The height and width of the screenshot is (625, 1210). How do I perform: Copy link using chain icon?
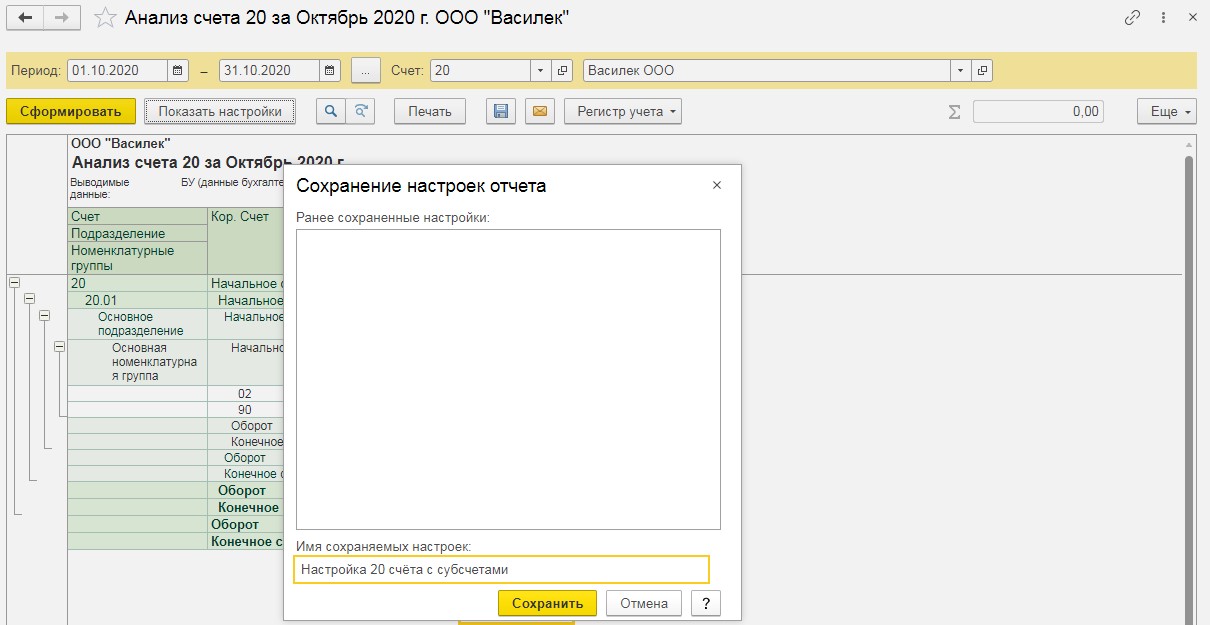point(1133,18)
